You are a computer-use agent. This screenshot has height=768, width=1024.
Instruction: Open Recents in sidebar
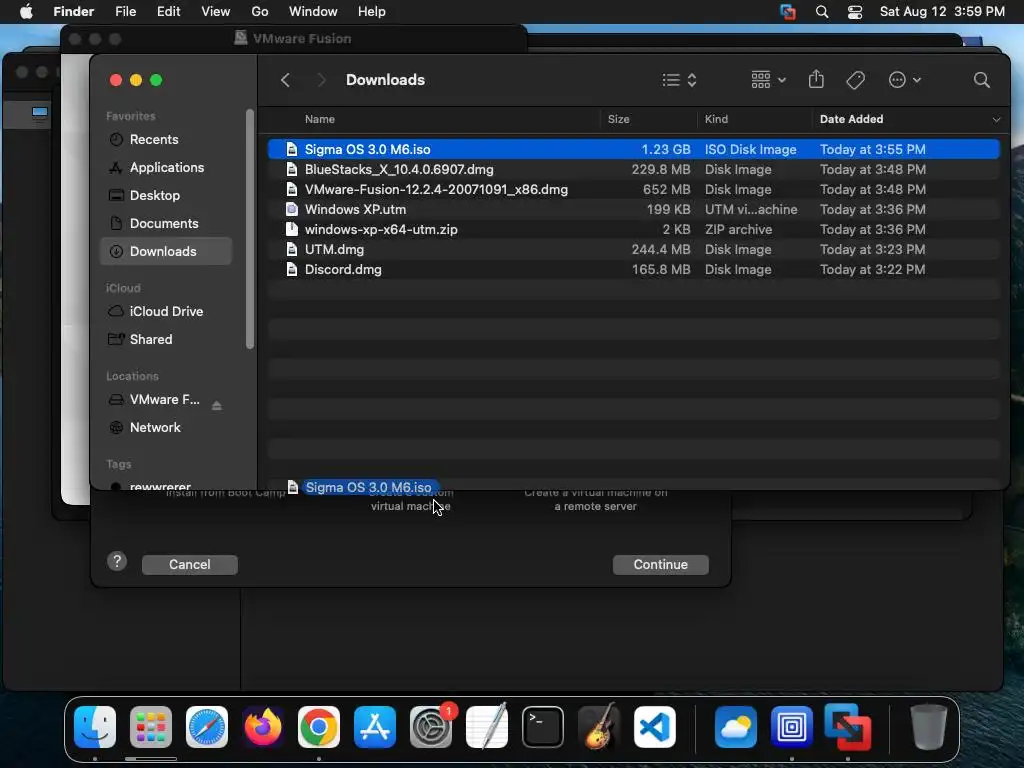coord(167,139)
